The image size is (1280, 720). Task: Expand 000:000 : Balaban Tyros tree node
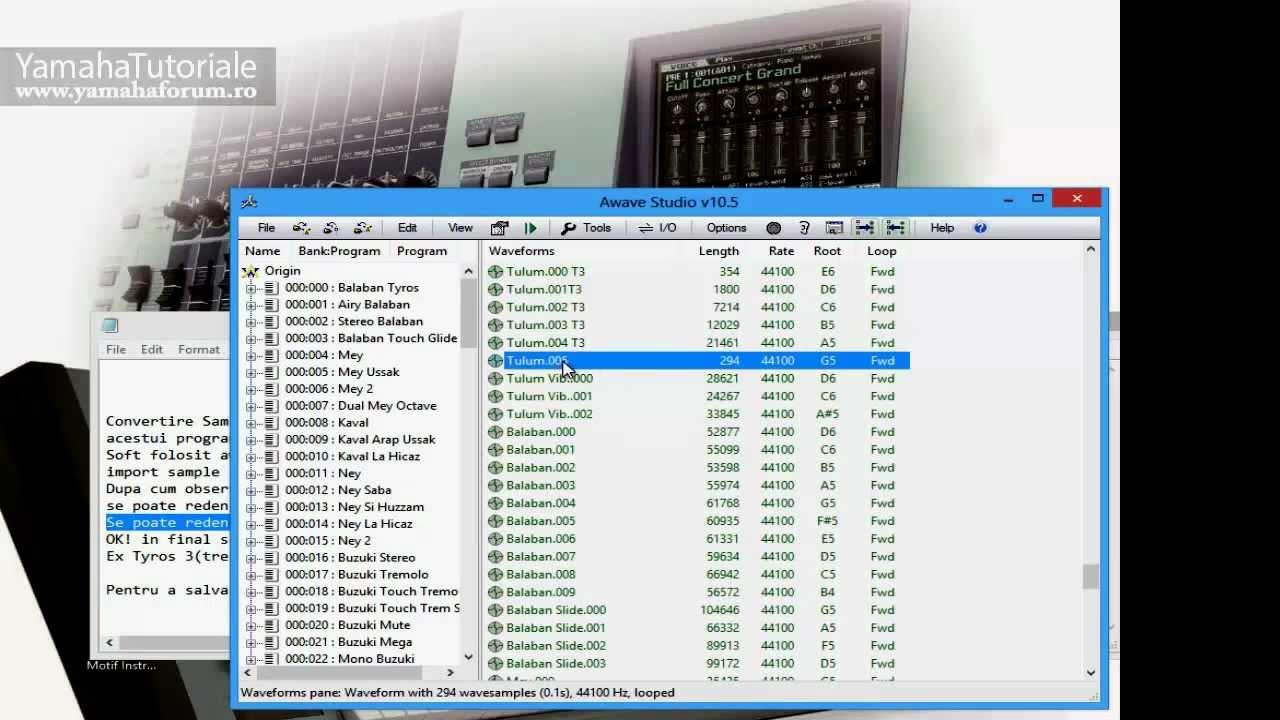click(x=251, y=288)
